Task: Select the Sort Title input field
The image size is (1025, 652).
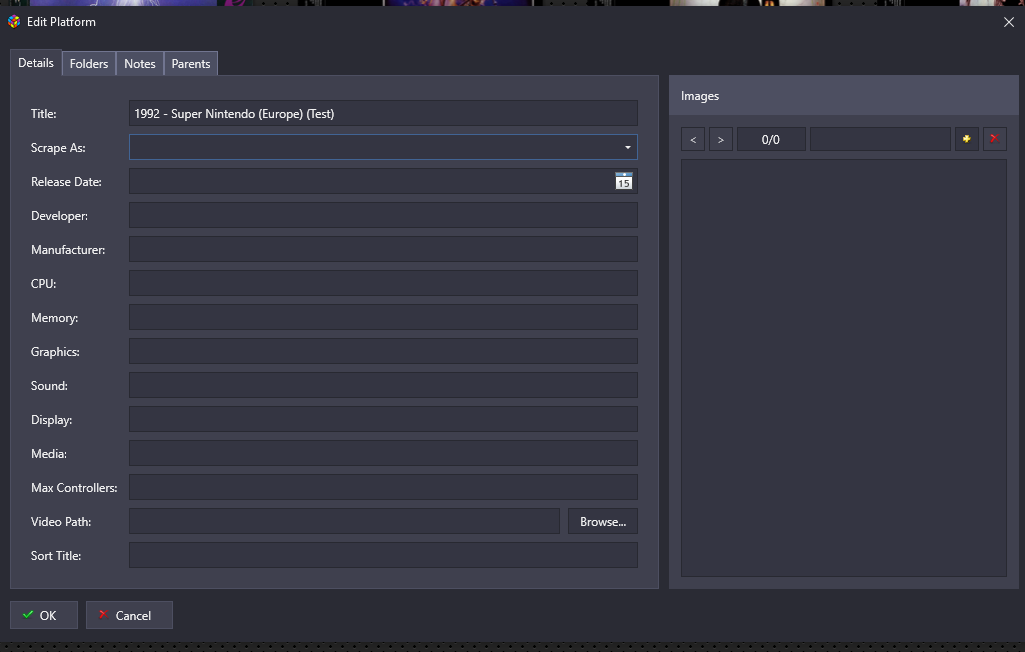Action: coord(383,555)
